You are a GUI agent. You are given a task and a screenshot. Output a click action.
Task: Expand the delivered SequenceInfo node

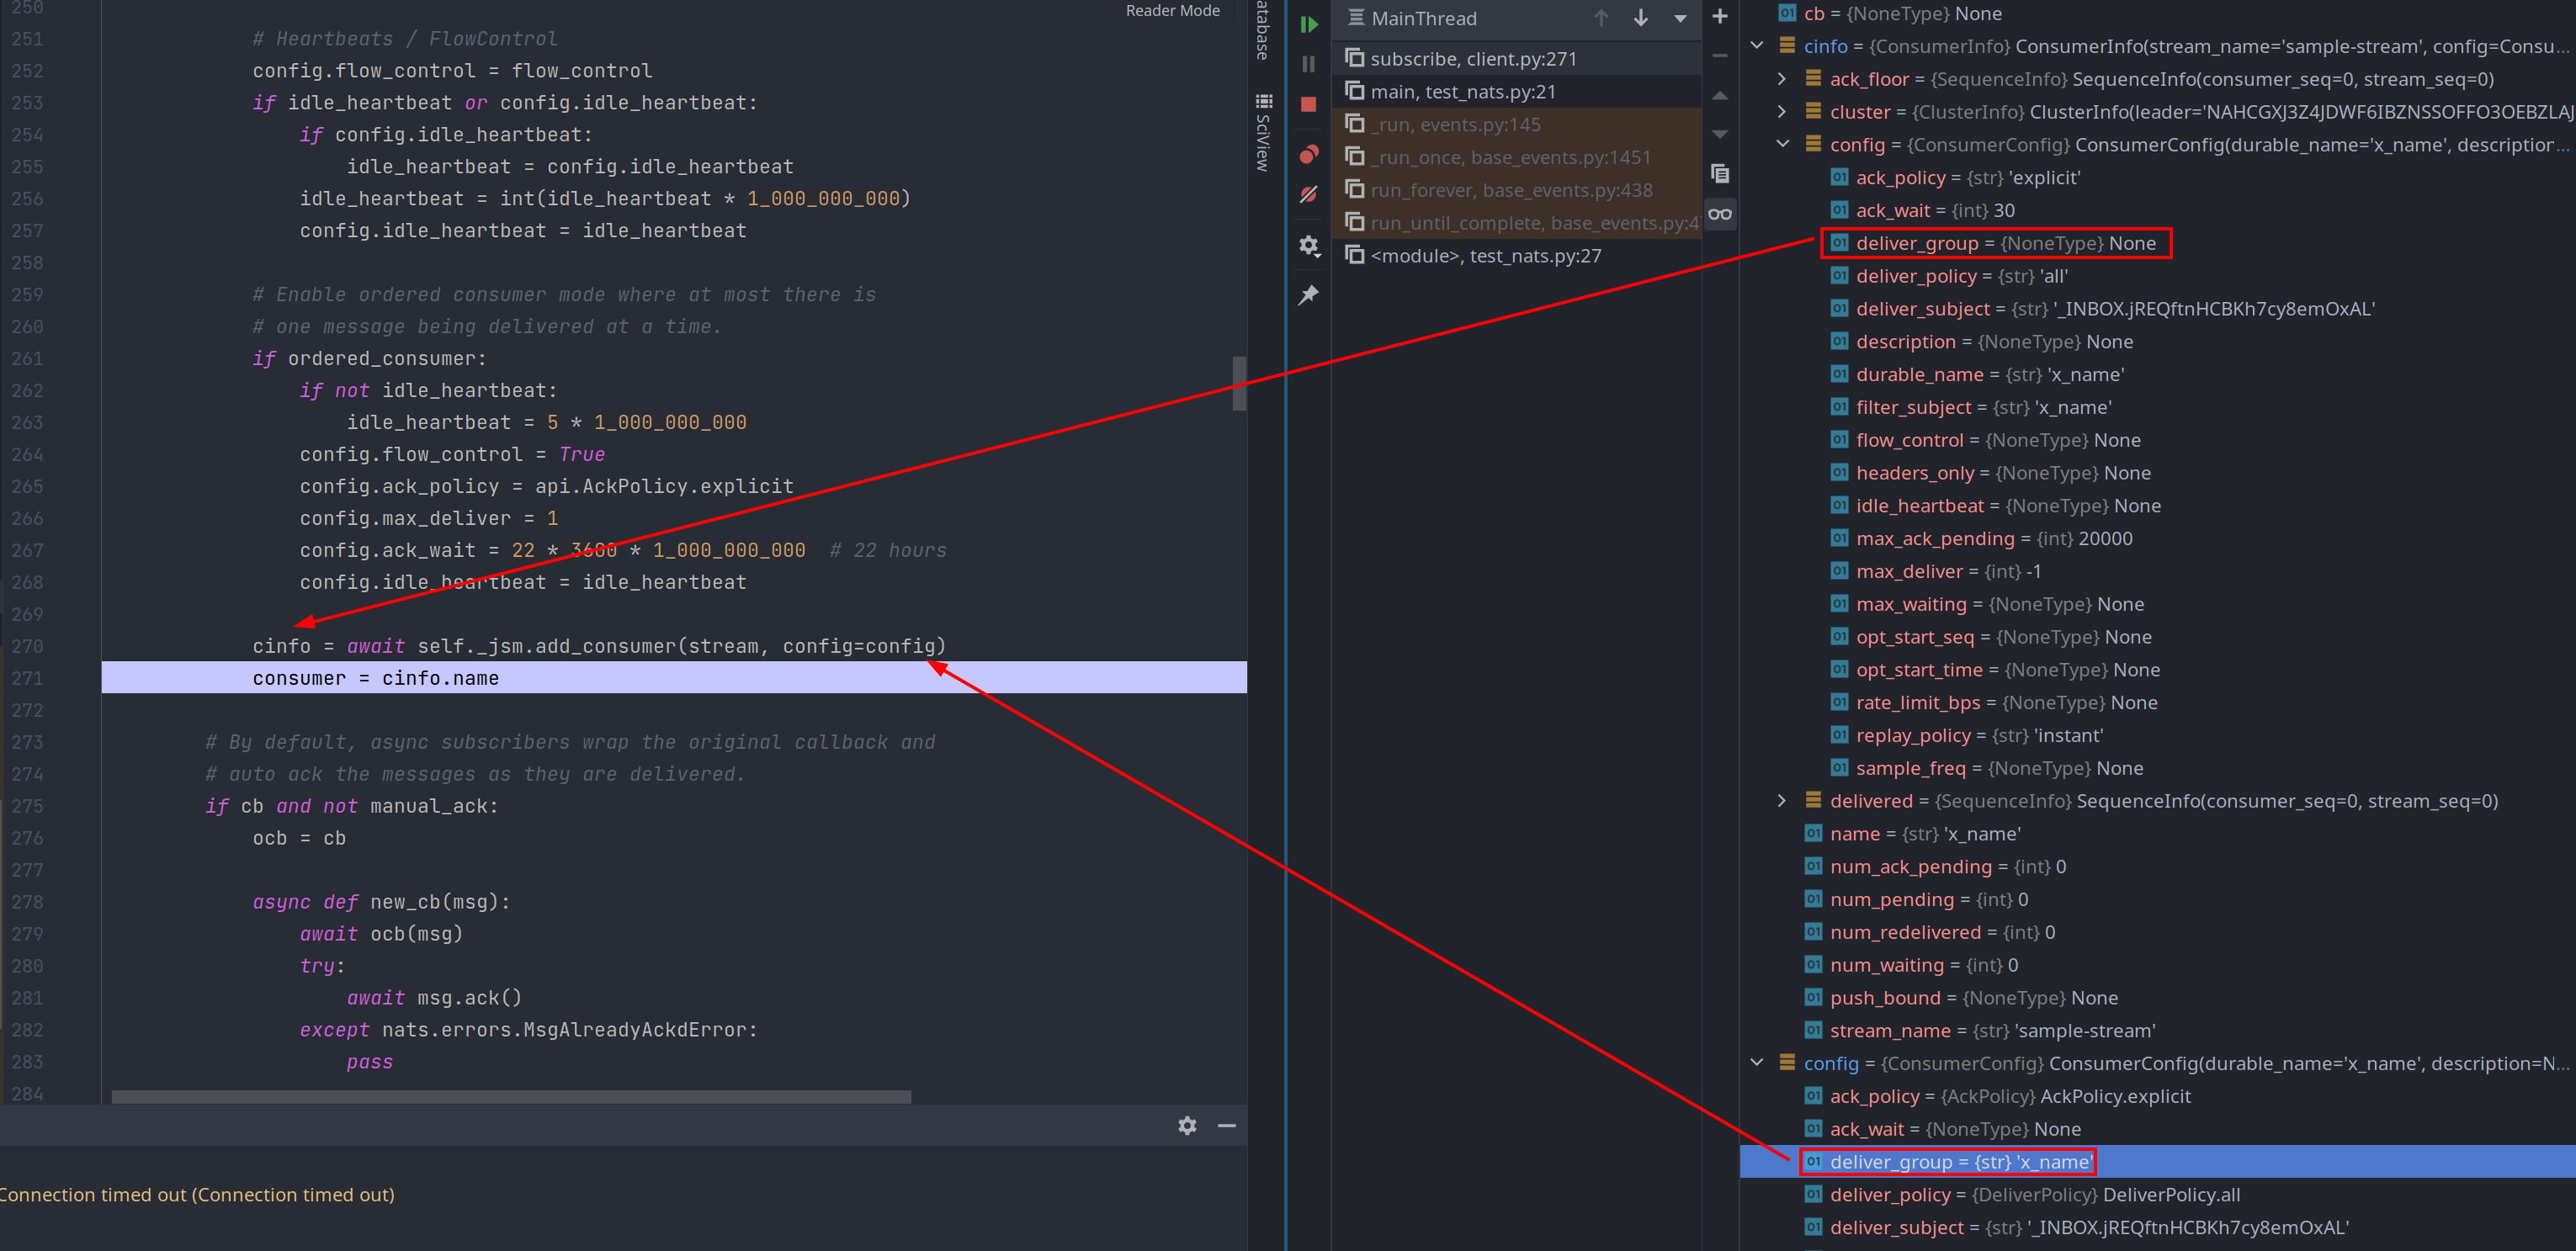pyautogui.click(x=1782, y=801)
